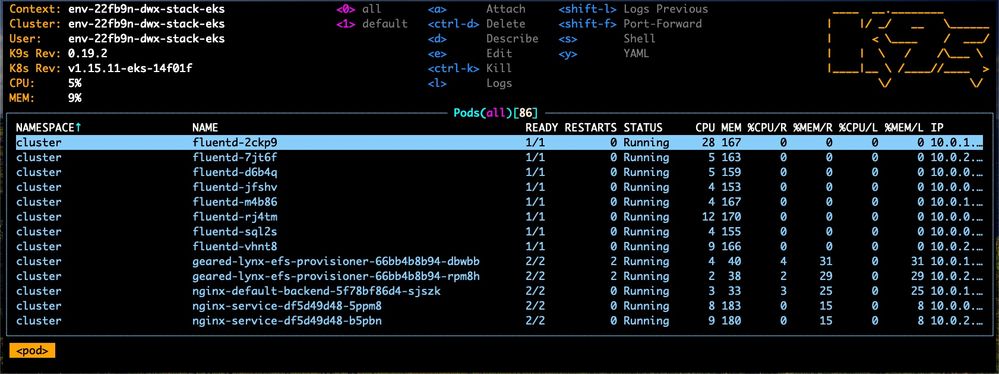Click the <d> Describe shortcut
999x374 pixels.
483,38
